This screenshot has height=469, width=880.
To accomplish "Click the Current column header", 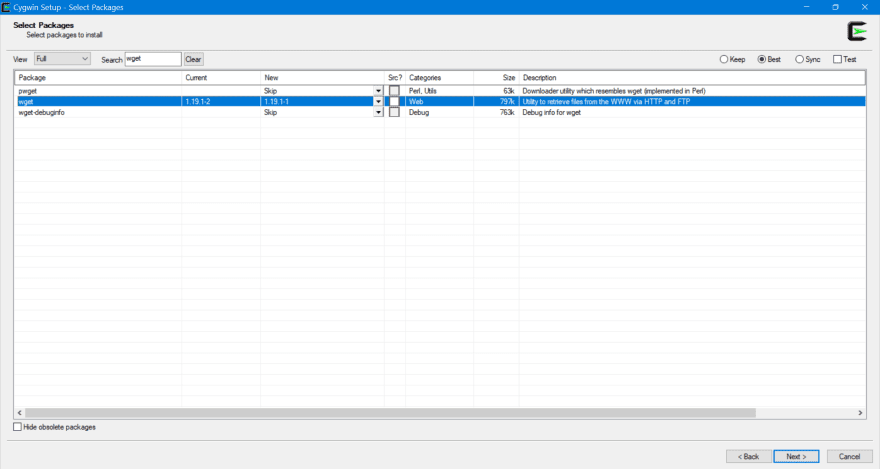I will coord(221,77).
